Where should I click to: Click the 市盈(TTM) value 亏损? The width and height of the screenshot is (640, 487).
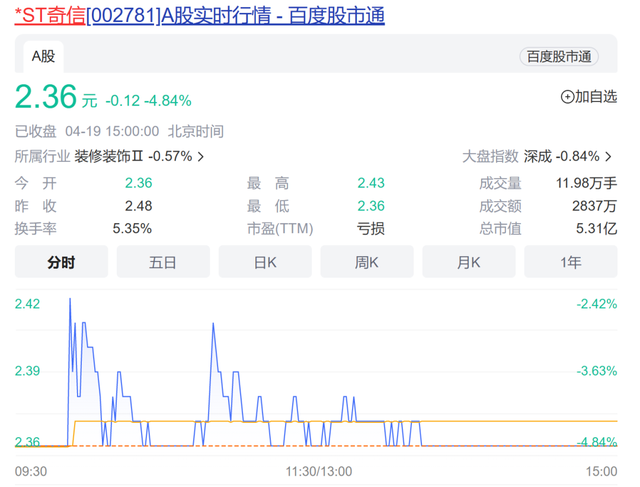(x=371, y=229)
